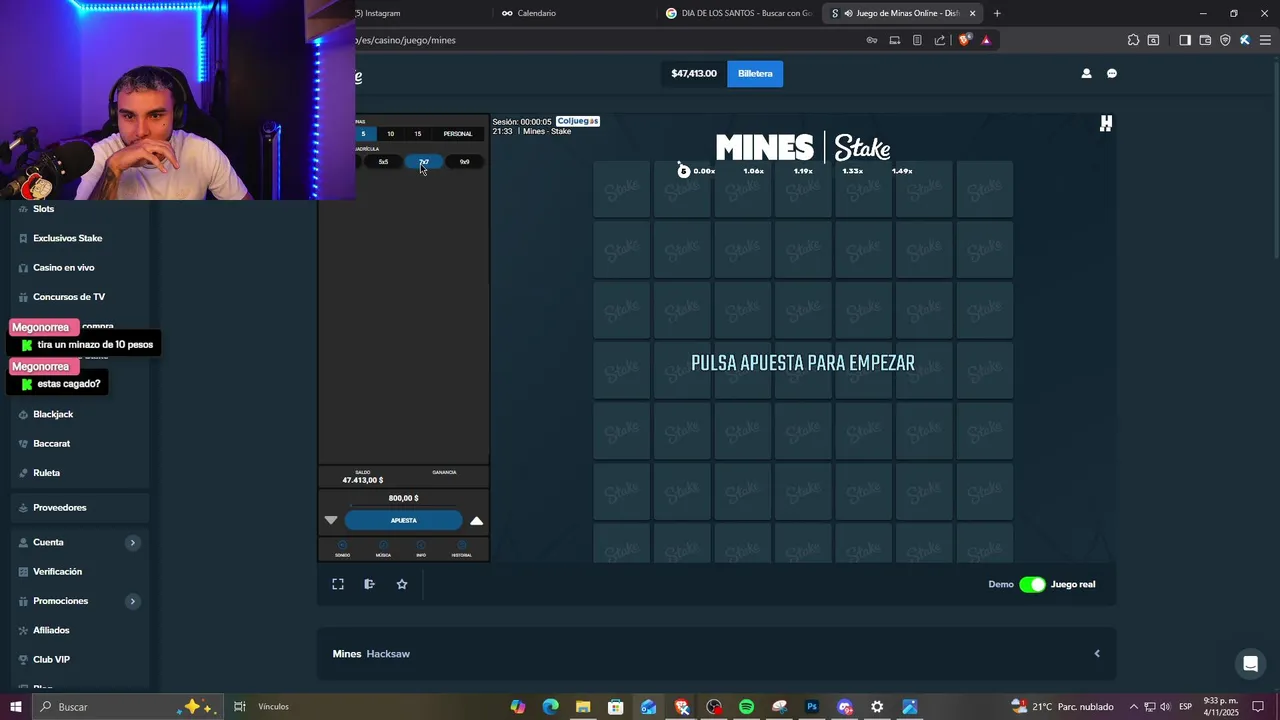Open the reader mode icon in address bar
Viewport: 1280px width, 720px height.
917,40
